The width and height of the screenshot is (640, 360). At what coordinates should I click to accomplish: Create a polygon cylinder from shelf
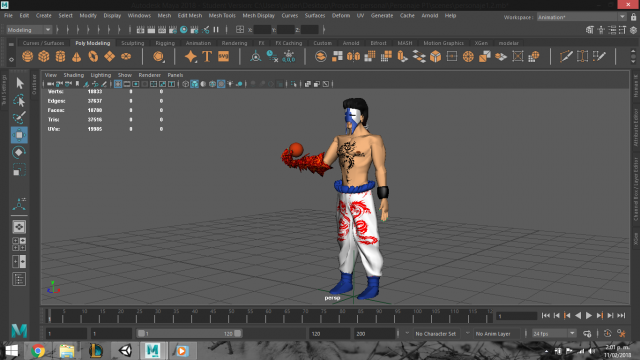60,56
